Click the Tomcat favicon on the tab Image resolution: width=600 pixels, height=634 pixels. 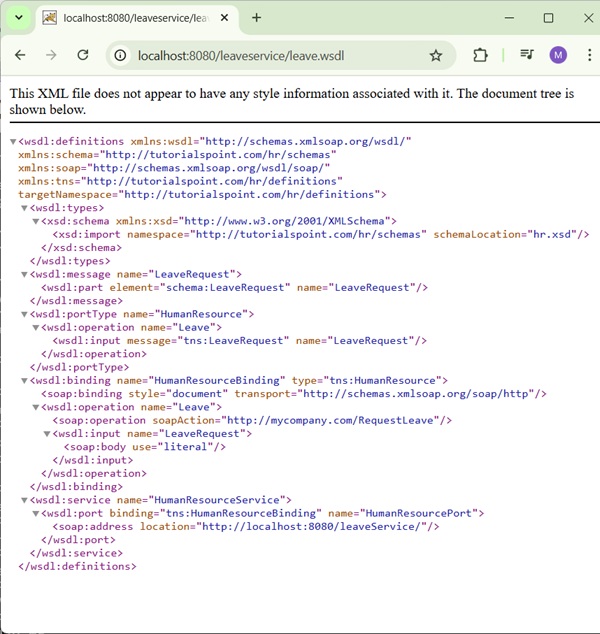[x=49, y=18]
